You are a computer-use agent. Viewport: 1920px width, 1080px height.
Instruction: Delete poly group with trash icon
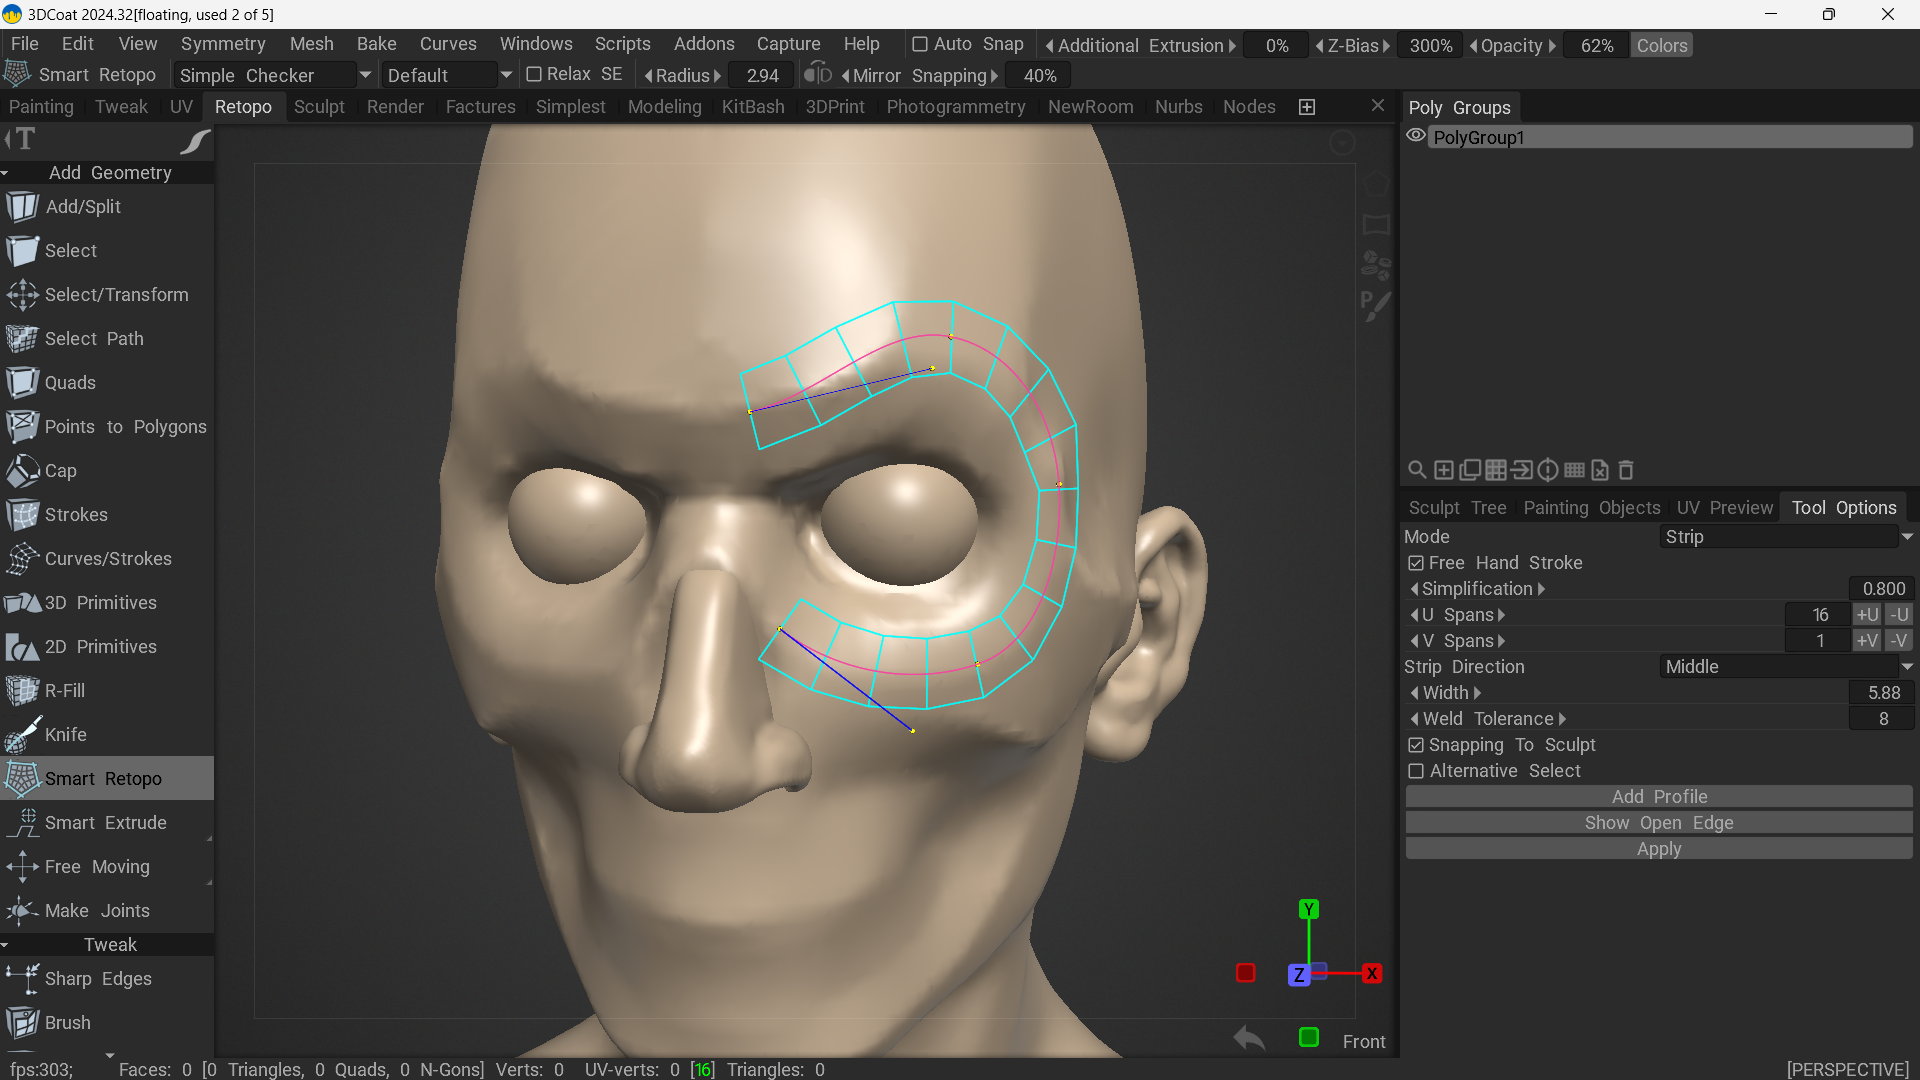1626,470
